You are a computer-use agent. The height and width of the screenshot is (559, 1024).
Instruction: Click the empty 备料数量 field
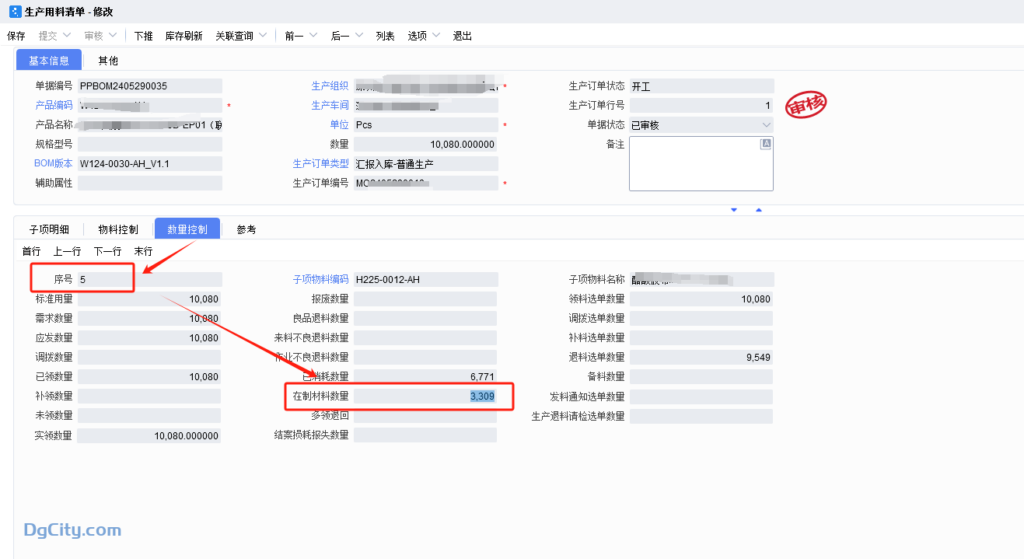[x=701, y=377]
